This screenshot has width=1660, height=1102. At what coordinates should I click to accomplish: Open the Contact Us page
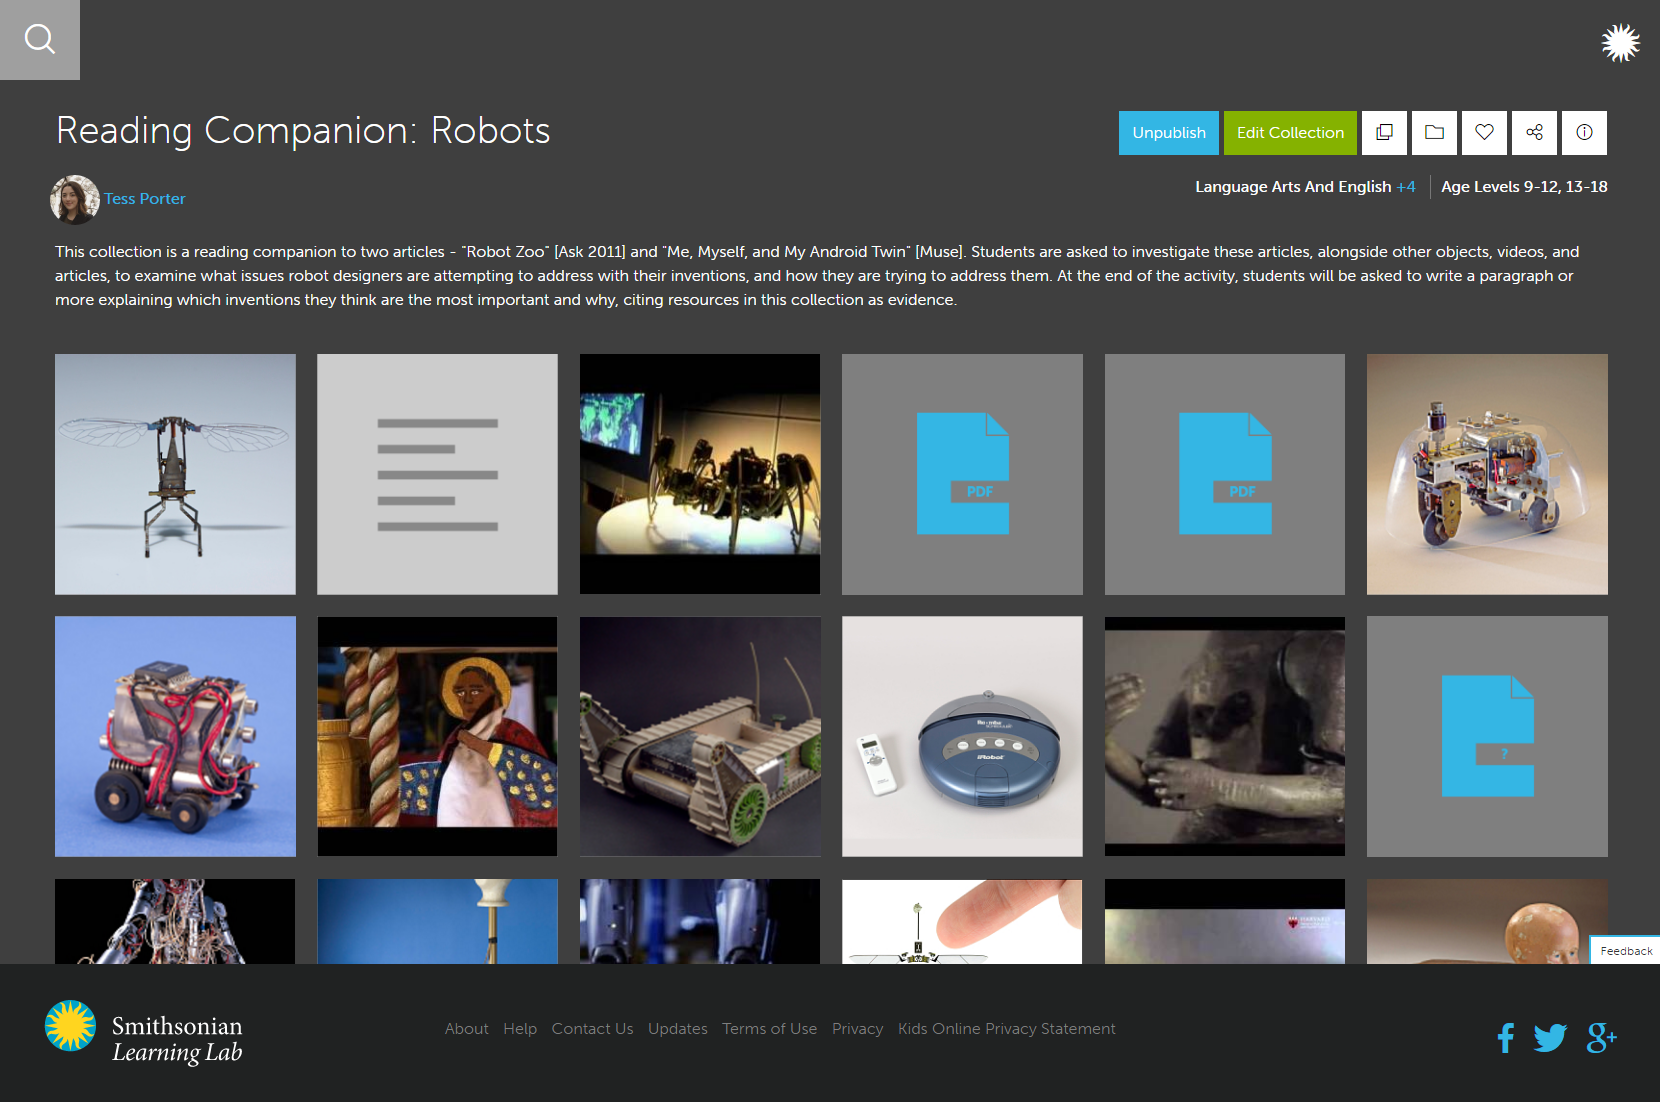click(x=592, y=1028)
